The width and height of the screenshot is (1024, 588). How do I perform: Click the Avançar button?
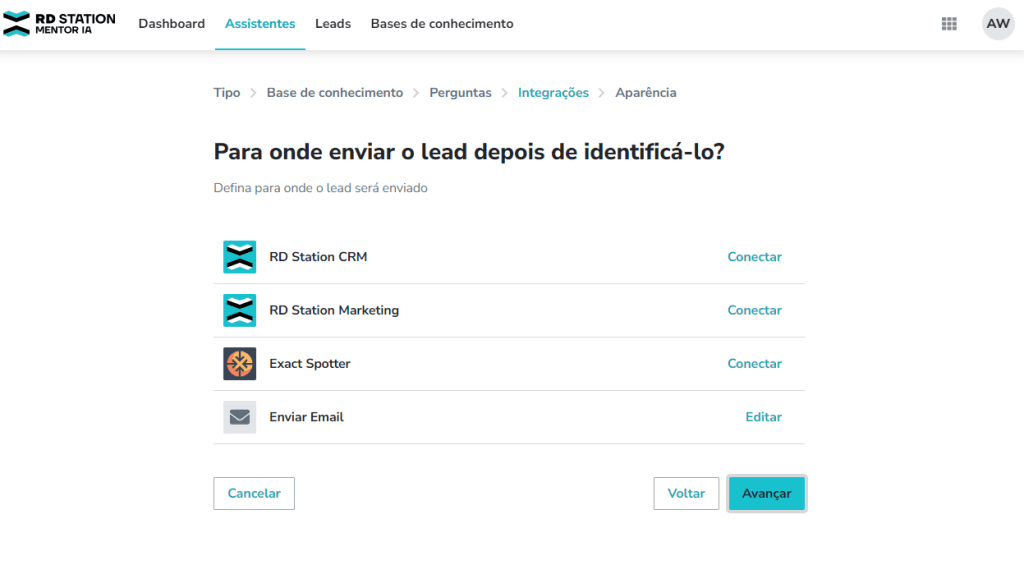click(x=767, y=493)
